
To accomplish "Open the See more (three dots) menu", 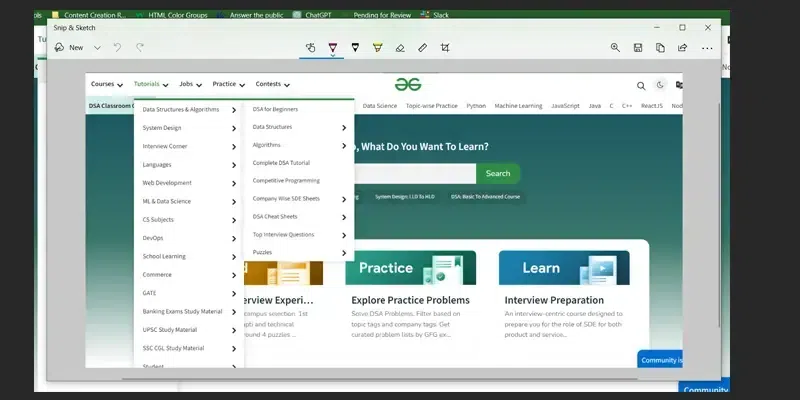I will tap(707, 48).
